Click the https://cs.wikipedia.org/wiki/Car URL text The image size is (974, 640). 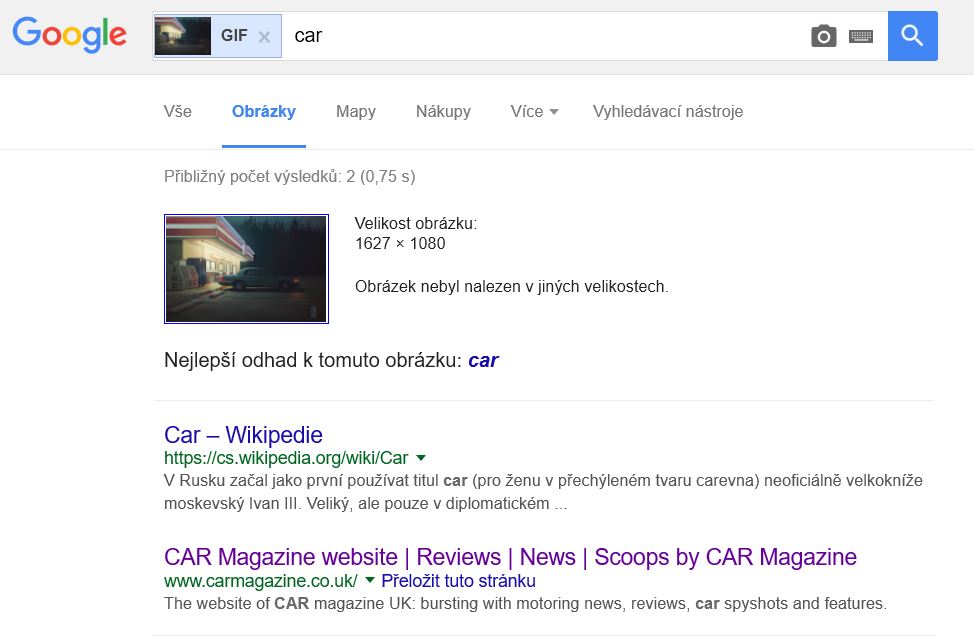[286, 458]
